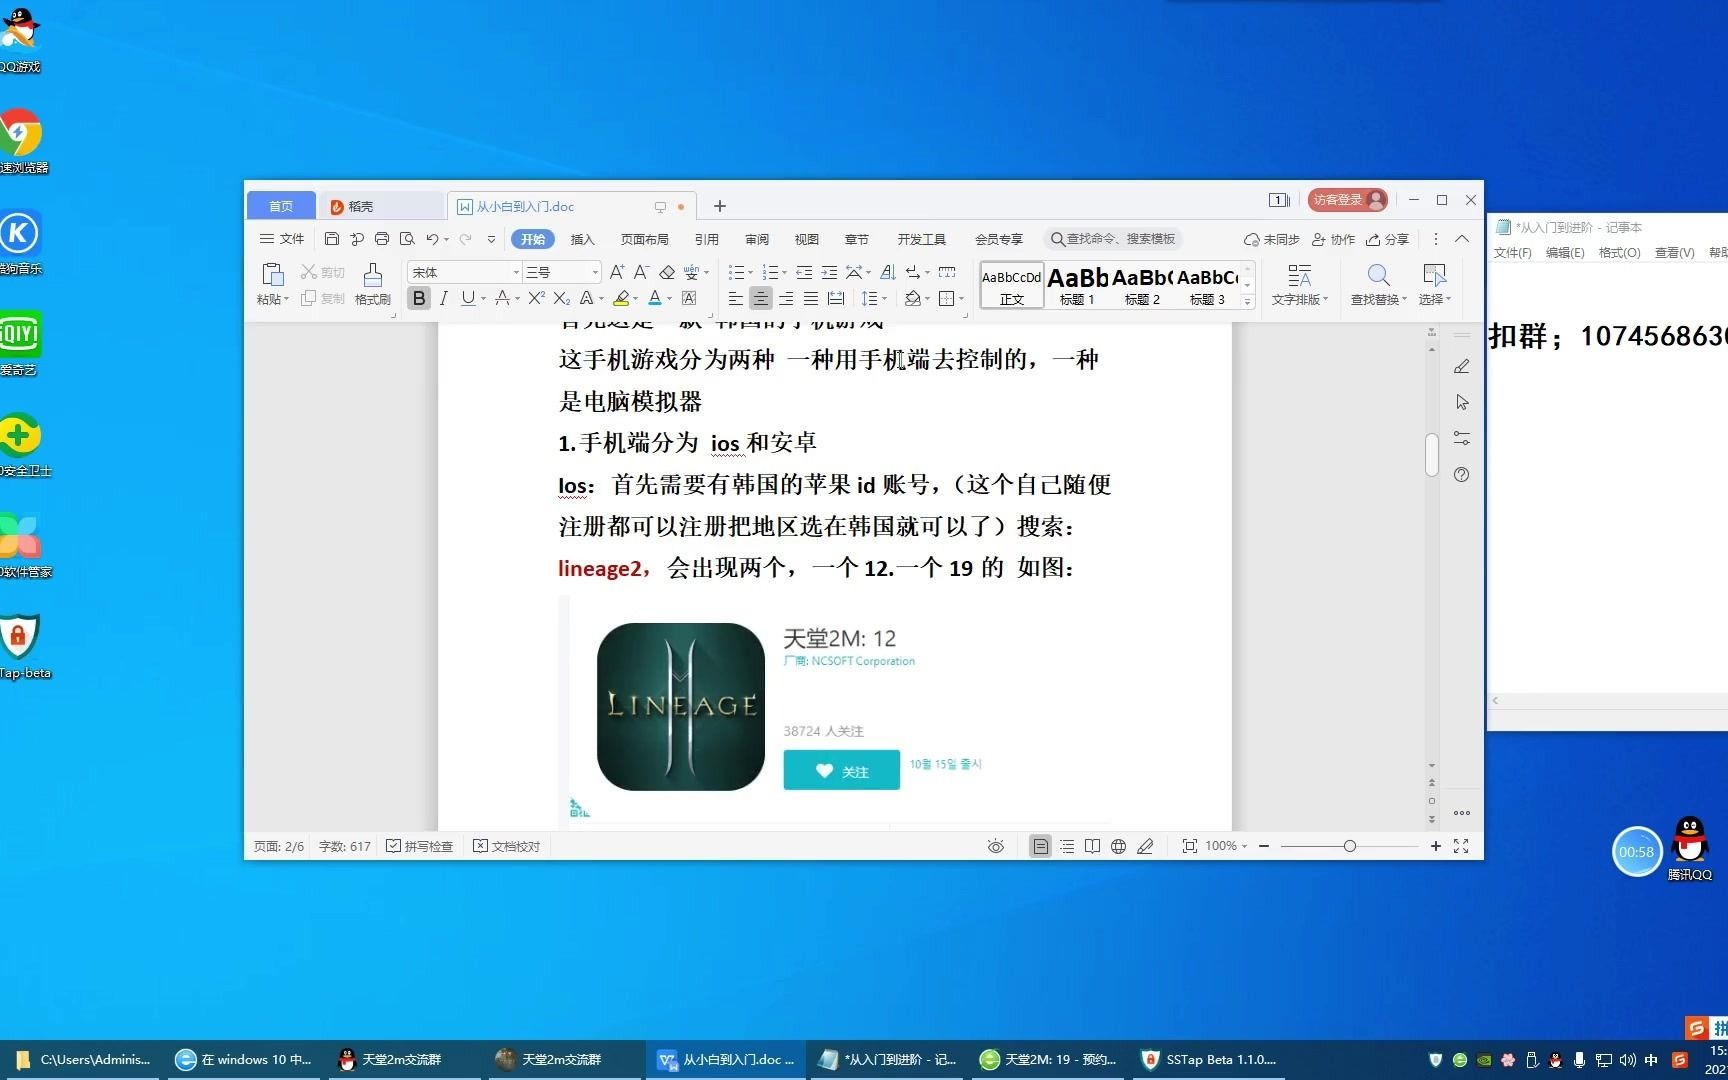Toggle center alignment
This screenshot has height=1080, width=1728.
[x=761, y=298]
